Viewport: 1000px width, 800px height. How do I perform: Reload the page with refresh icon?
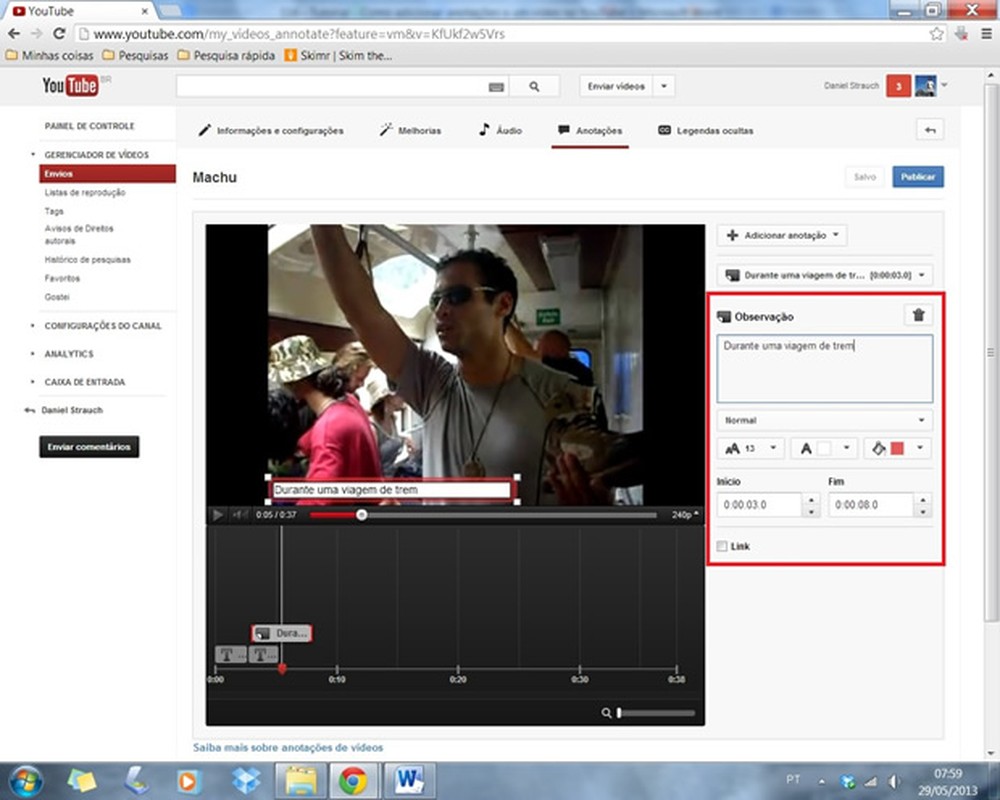(59, 34)
